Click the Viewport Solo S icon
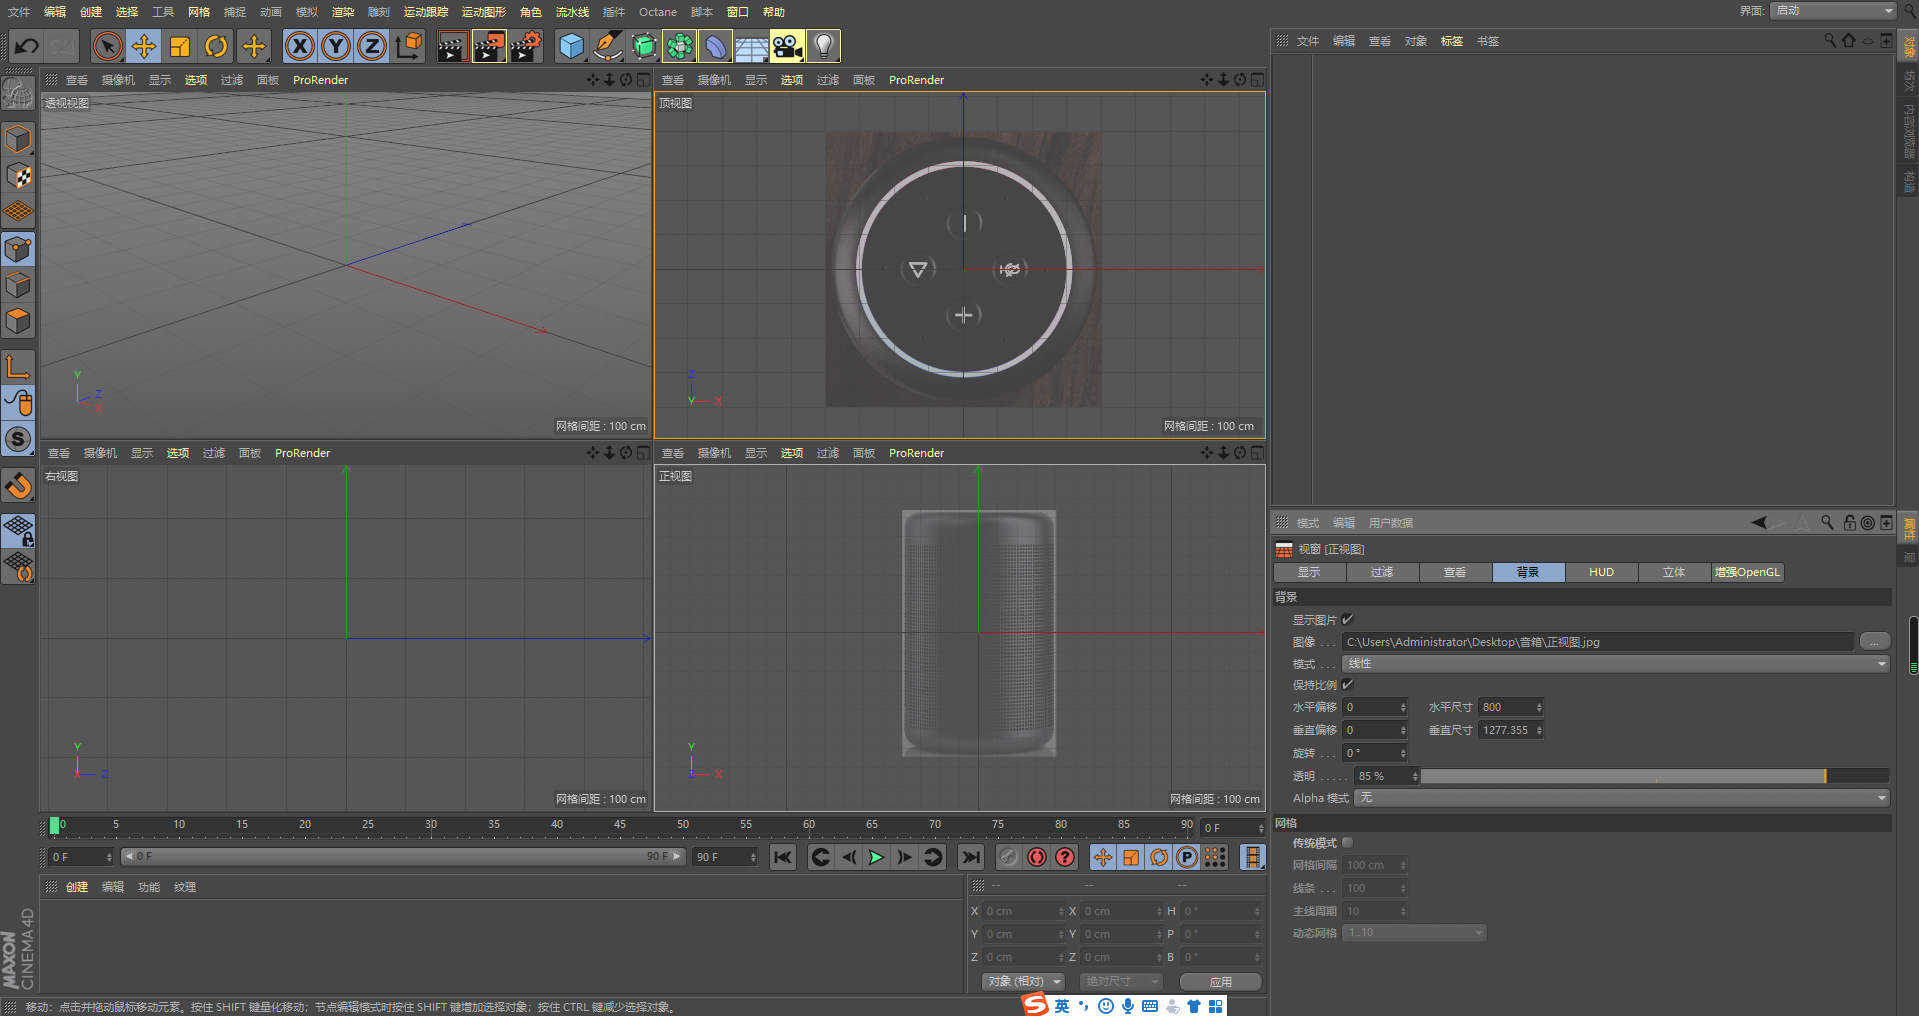Screen dimensions: 1919x1016 [x=18, y=439]
